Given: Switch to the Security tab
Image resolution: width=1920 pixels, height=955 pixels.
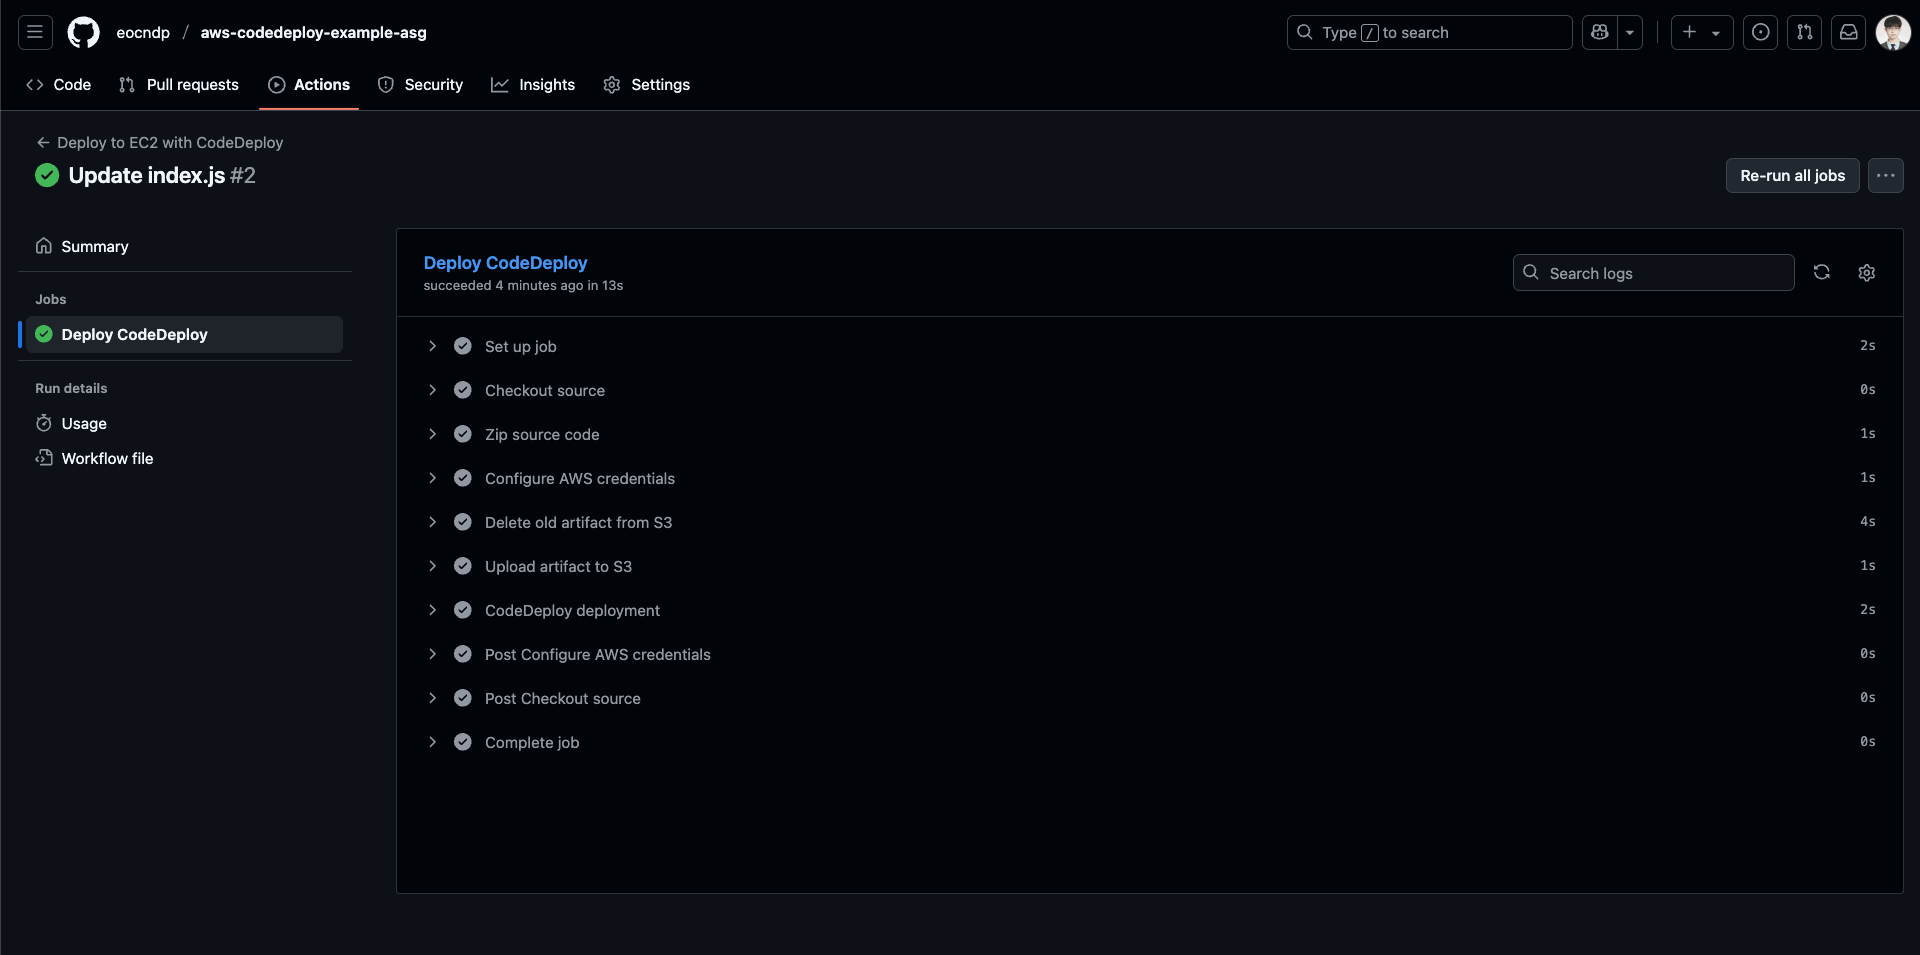Looking at the screenshot, I should (421, 85).
